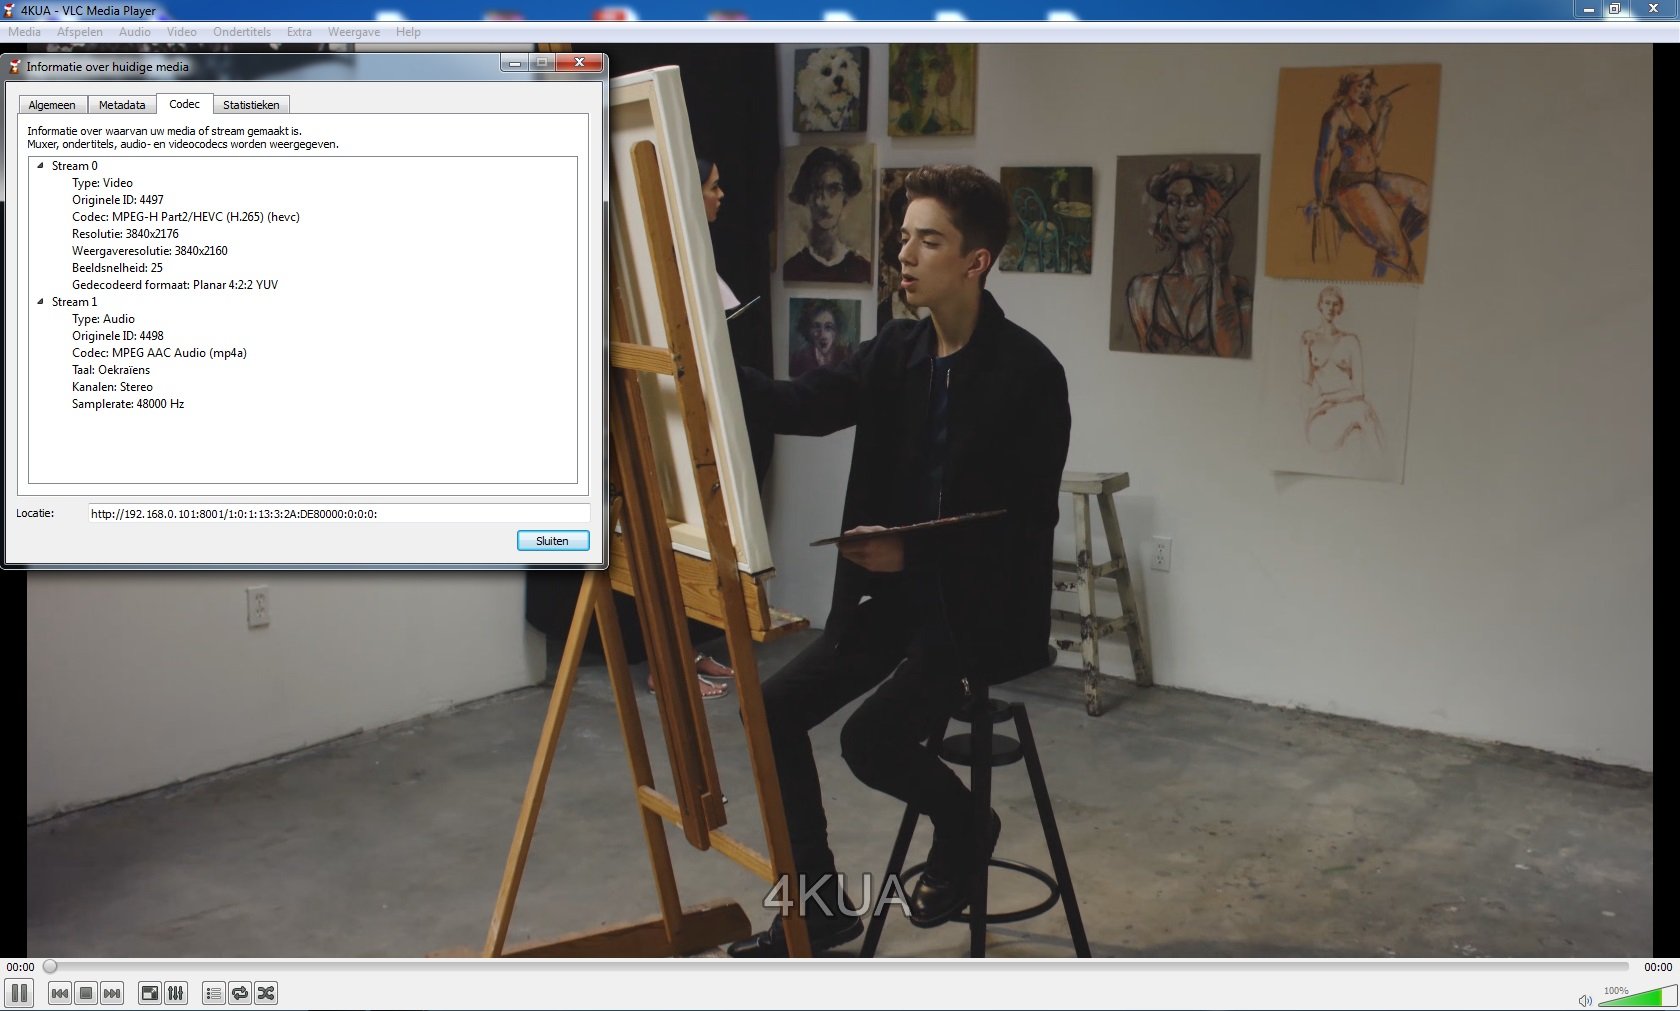Restore down the VLC main window

(x=1614, y=9)
